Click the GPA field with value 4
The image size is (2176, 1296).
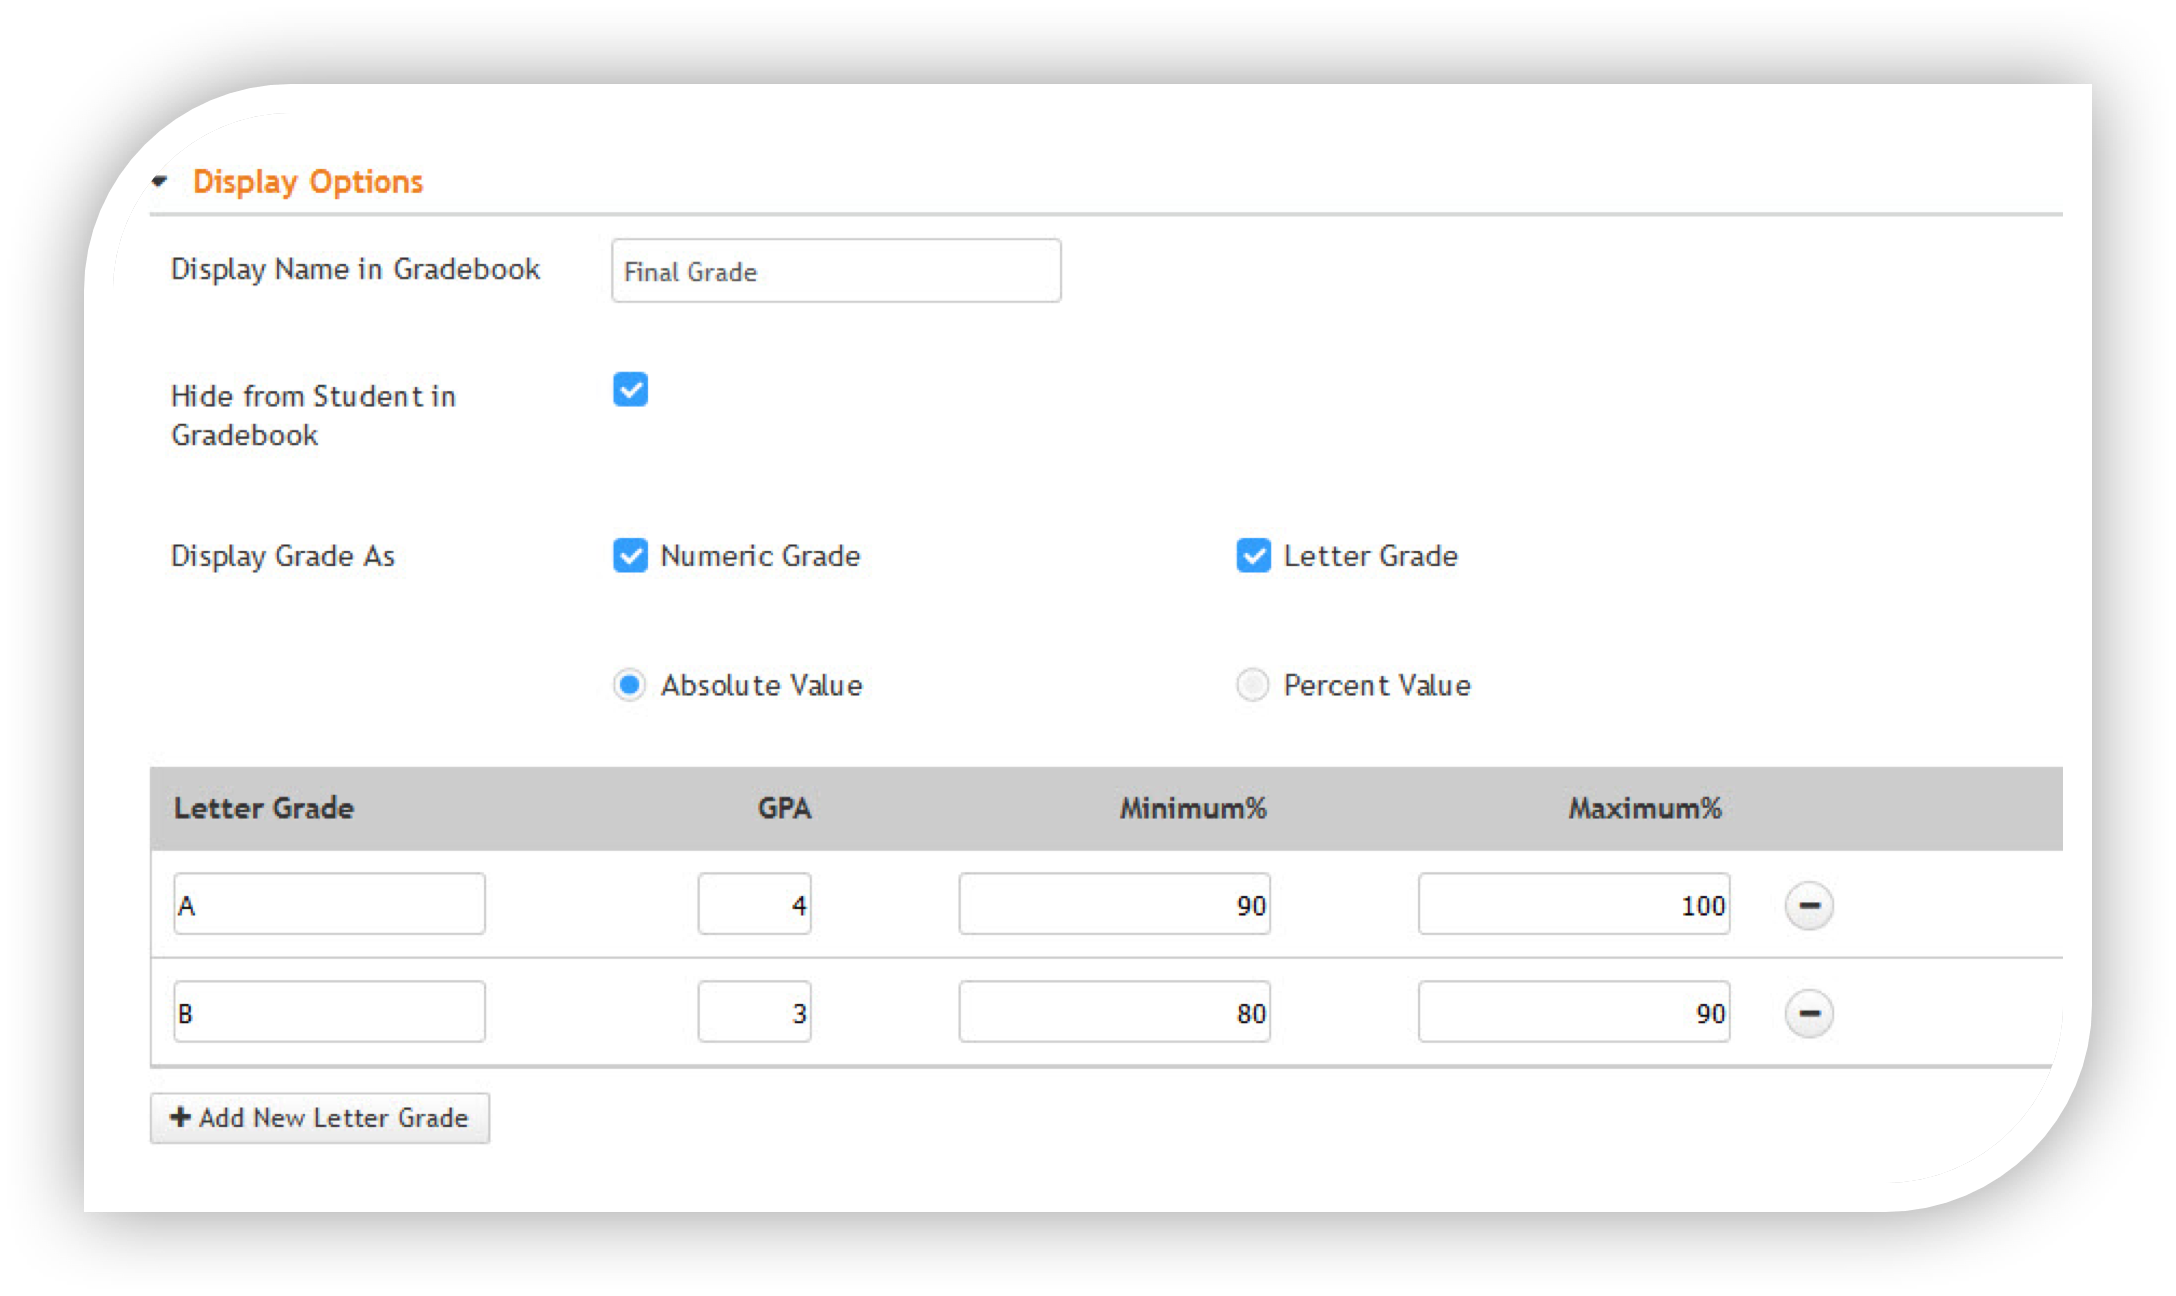click(x=754, y=904)
